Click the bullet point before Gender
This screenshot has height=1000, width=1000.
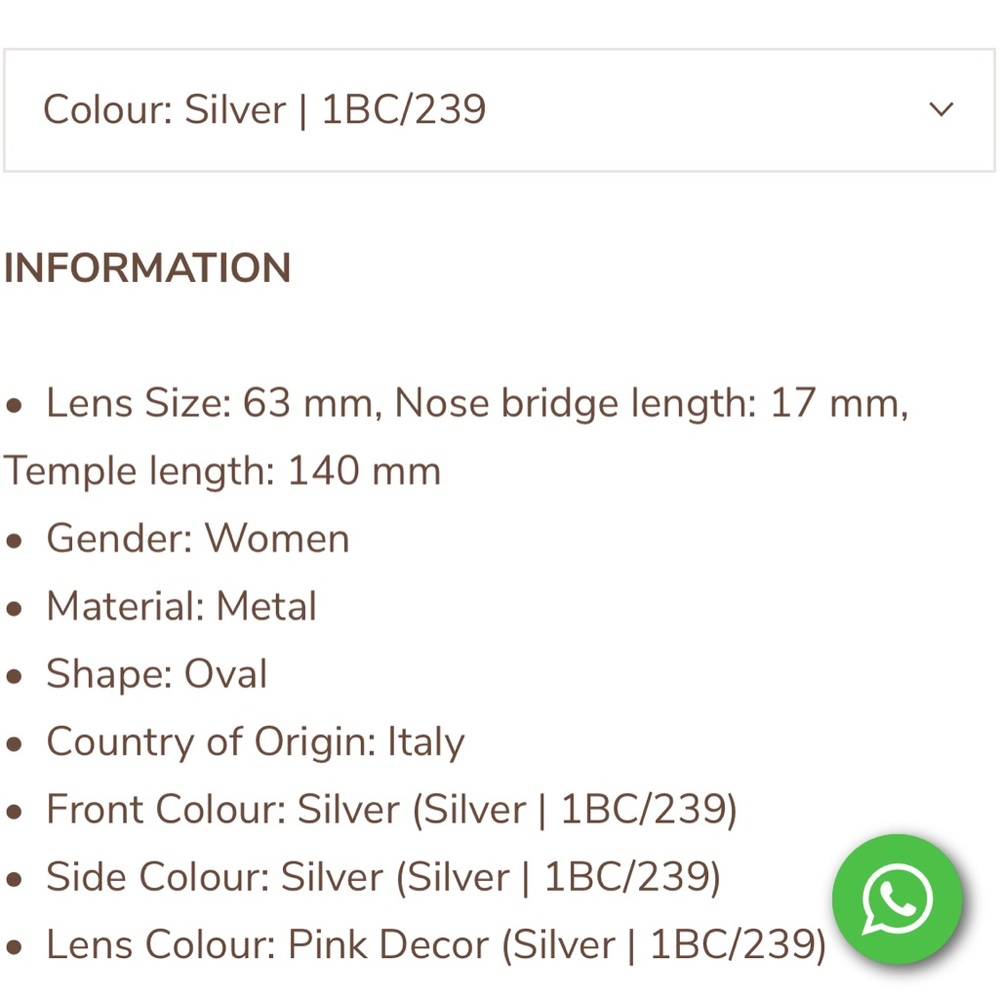tap(14, 541)
